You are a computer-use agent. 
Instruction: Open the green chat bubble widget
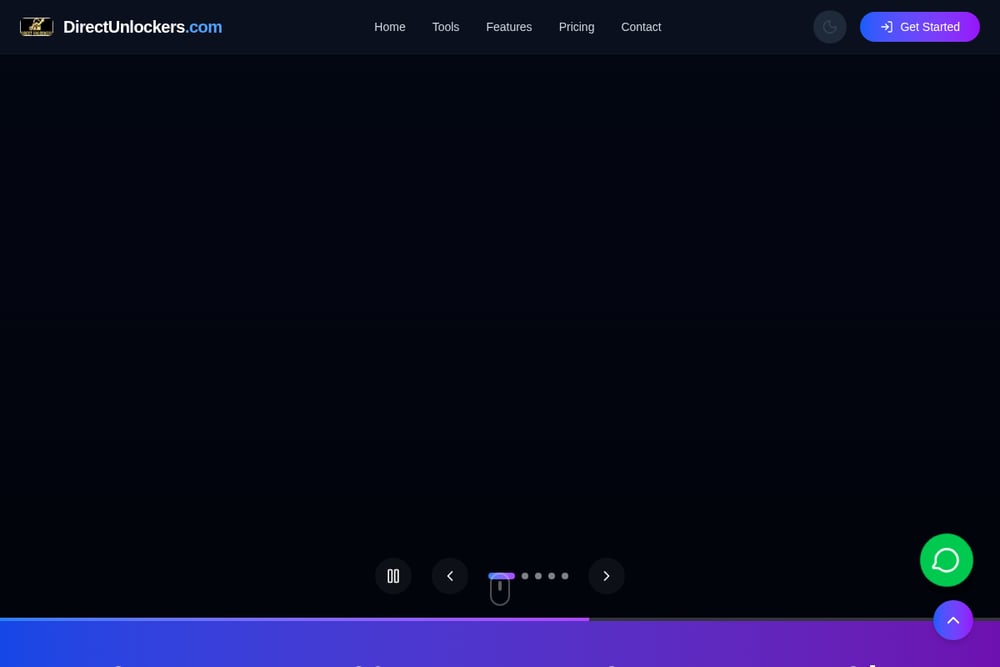tap(946, 560)
